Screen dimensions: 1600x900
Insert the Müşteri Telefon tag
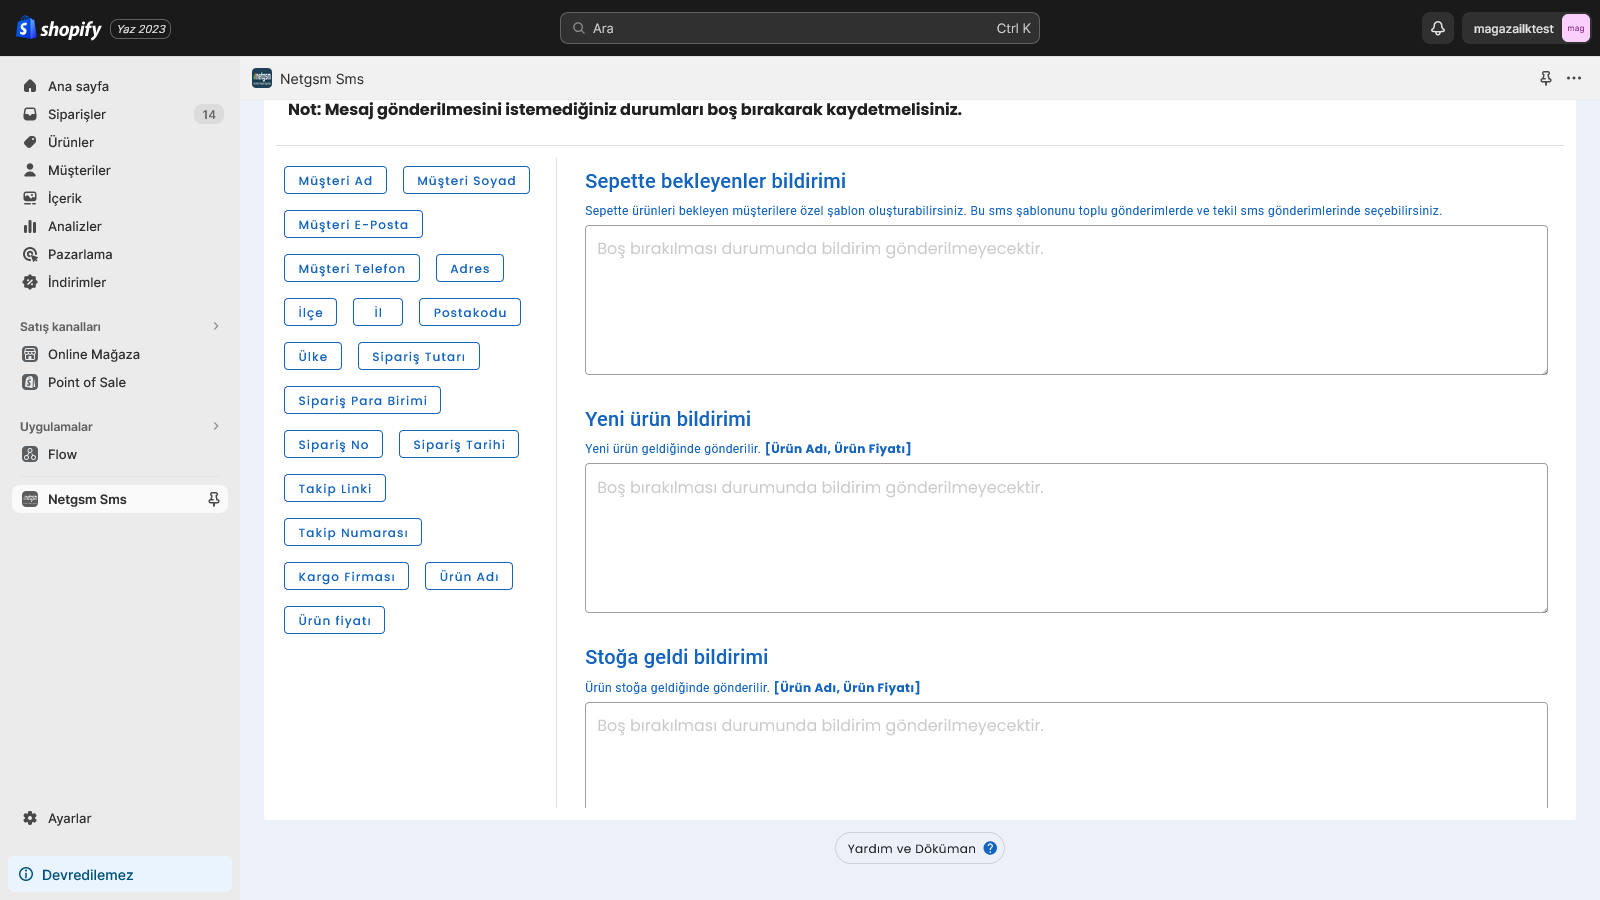[x=352, y=268]
